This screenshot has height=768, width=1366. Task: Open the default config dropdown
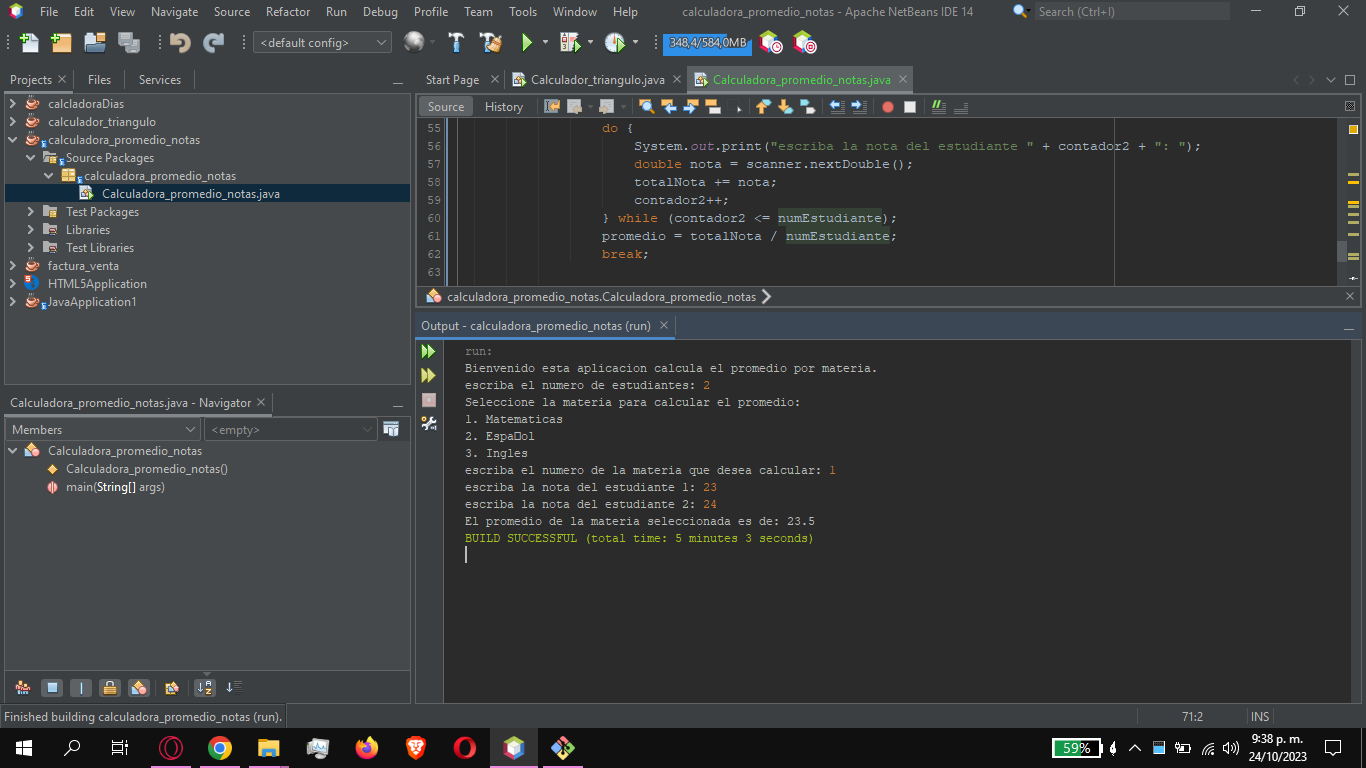click(x=322, y=42)
